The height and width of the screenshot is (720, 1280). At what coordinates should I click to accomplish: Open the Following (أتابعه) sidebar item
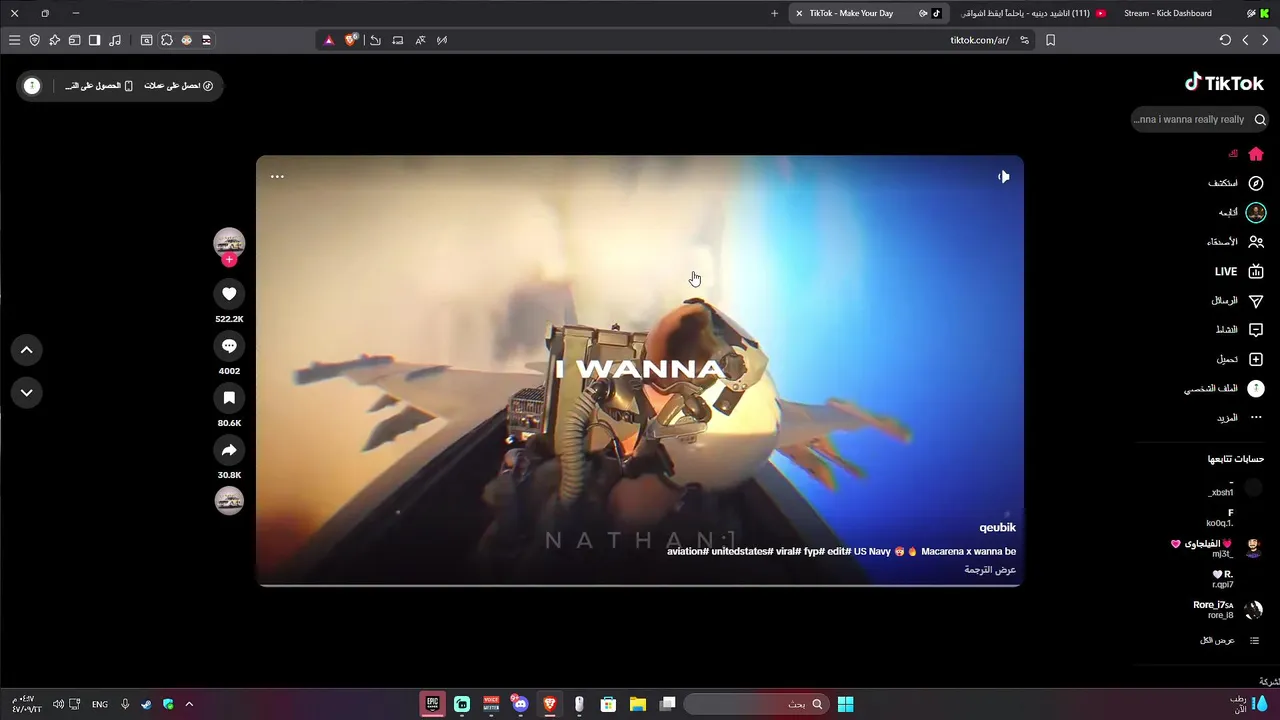tap(1241, 212)
